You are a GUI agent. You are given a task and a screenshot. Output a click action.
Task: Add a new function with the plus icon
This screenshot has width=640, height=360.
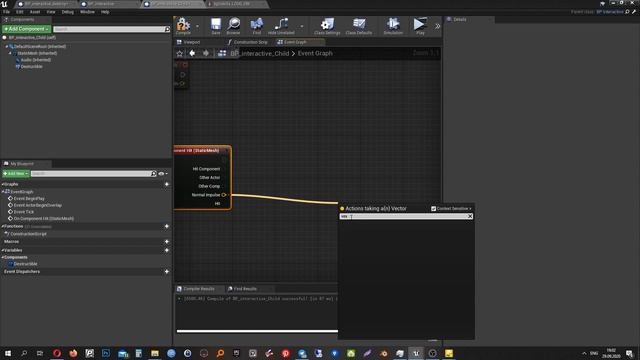coord(167,226)
